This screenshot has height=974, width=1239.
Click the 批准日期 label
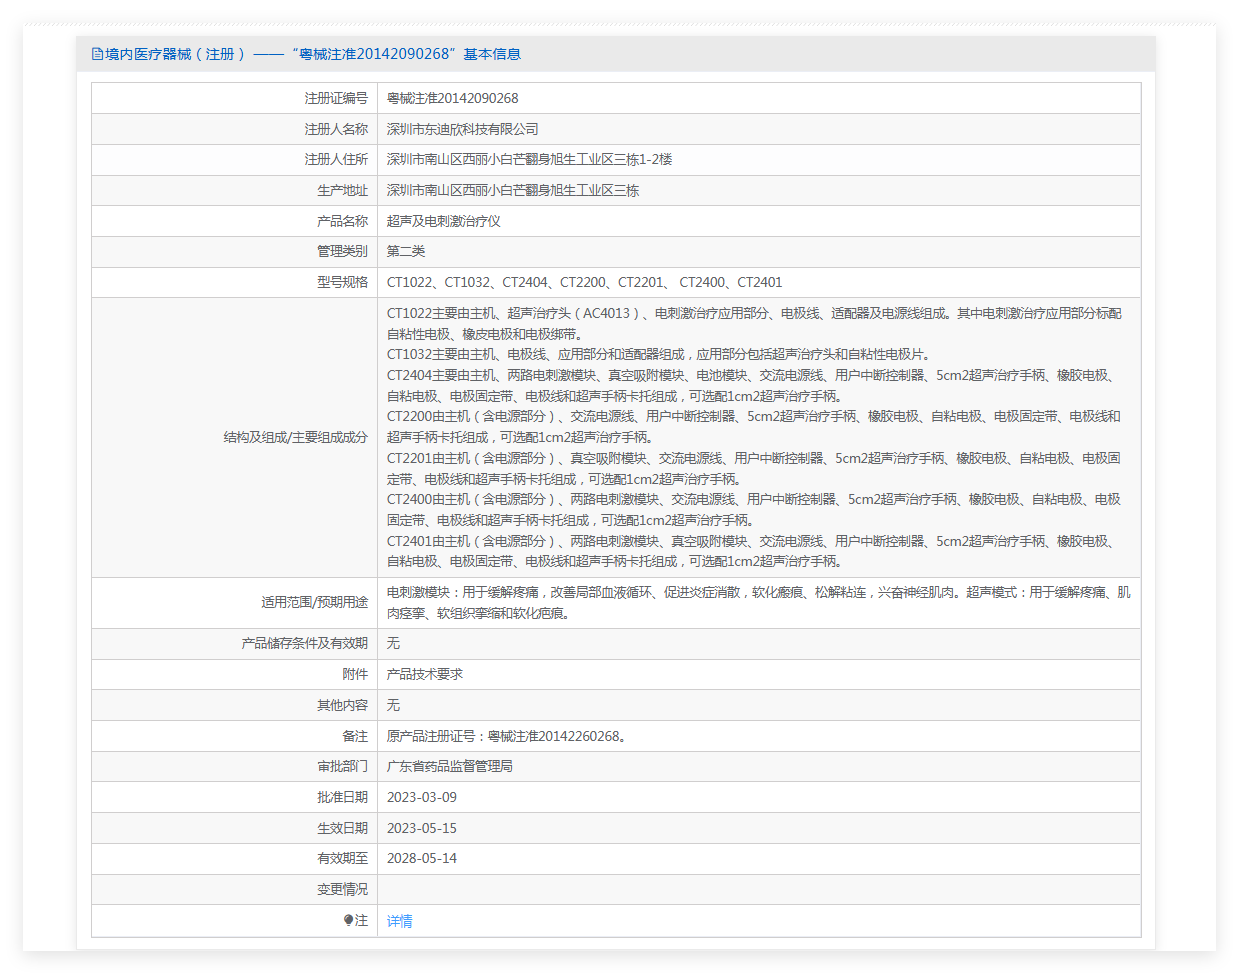[x=342, y=797]
